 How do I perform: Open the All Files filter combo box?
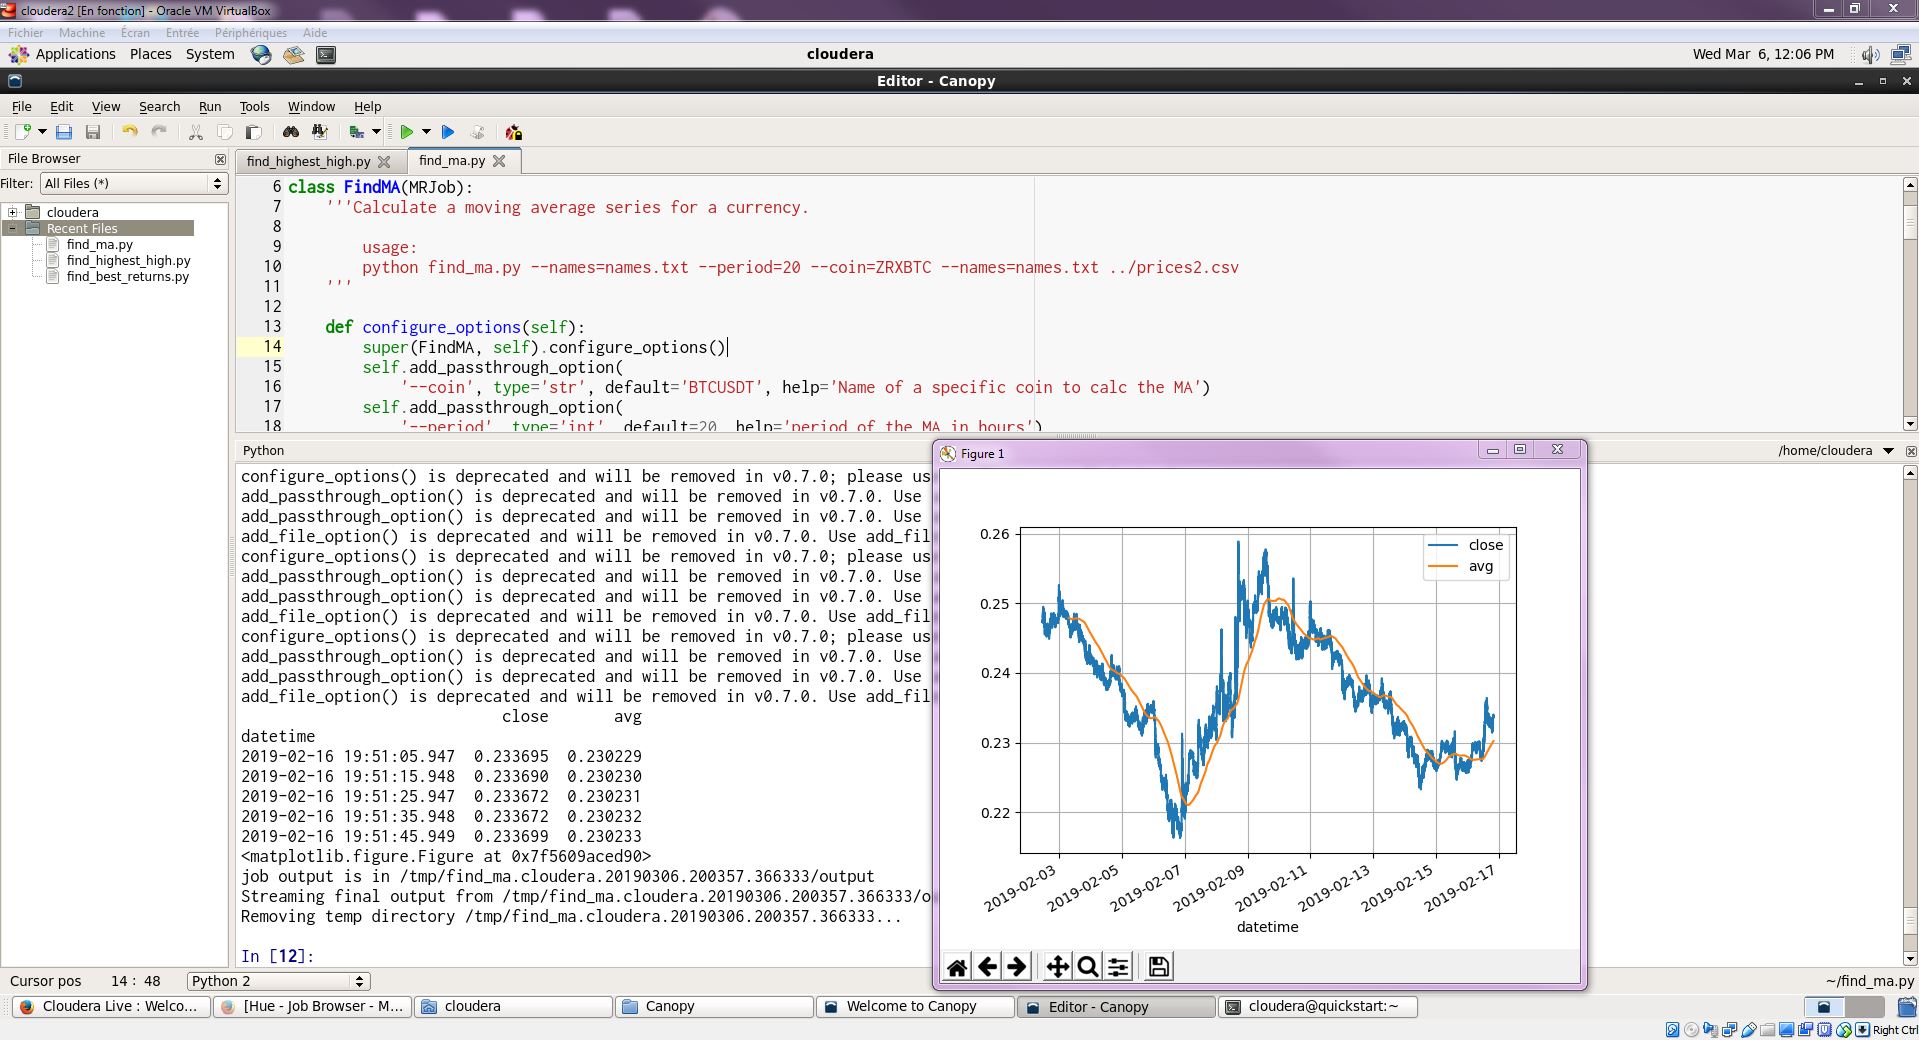[133, 183]
